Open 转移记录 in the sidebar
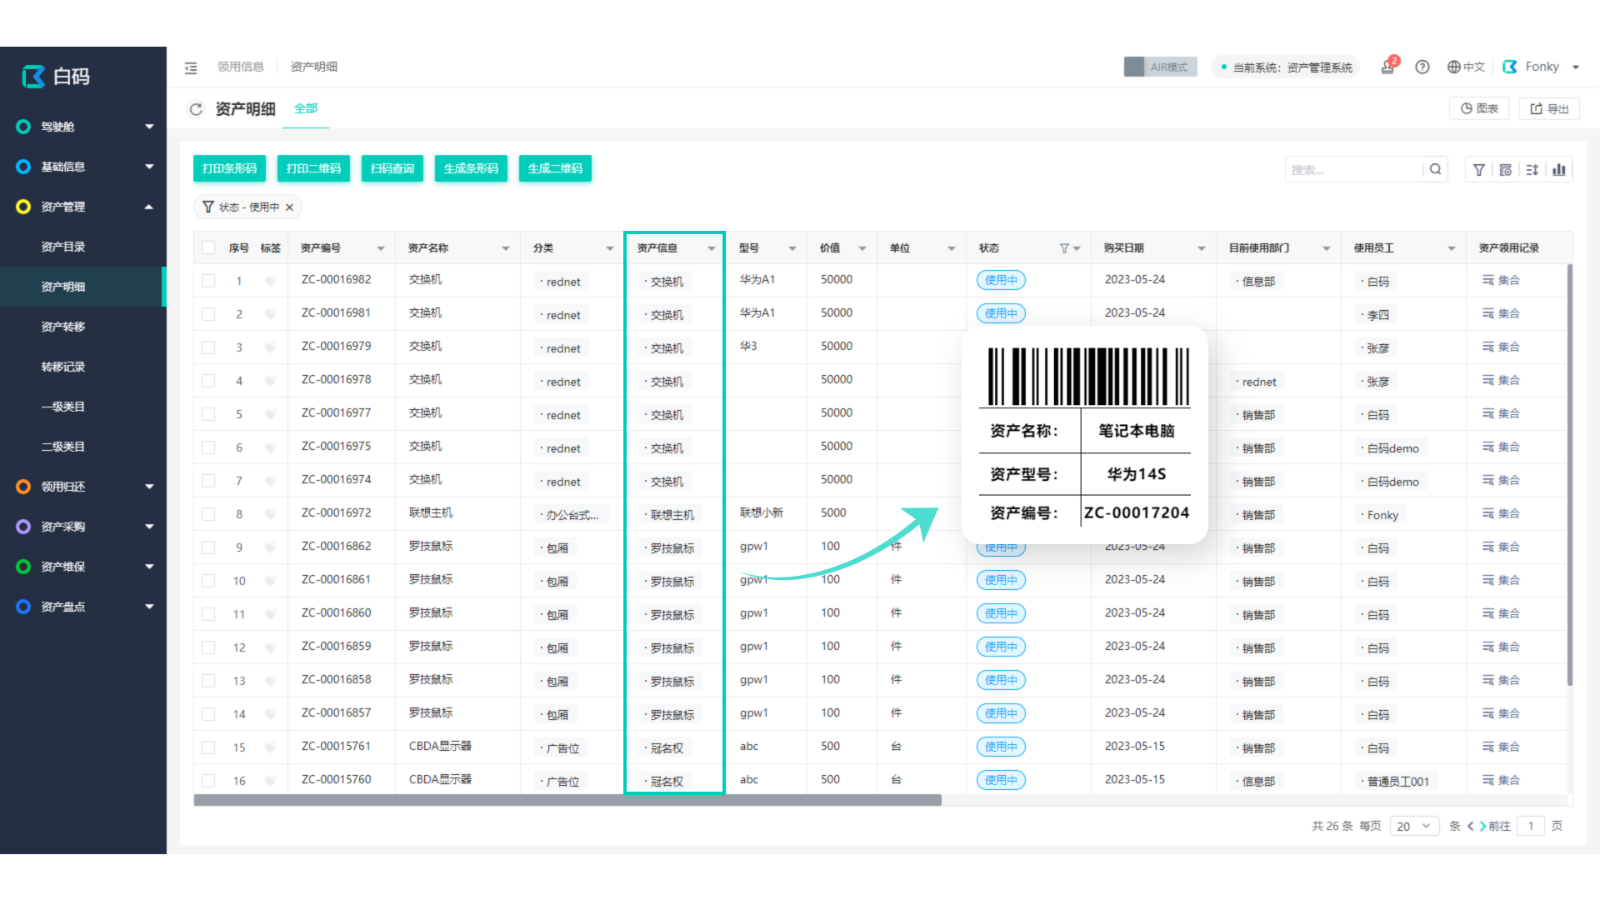 63,367
